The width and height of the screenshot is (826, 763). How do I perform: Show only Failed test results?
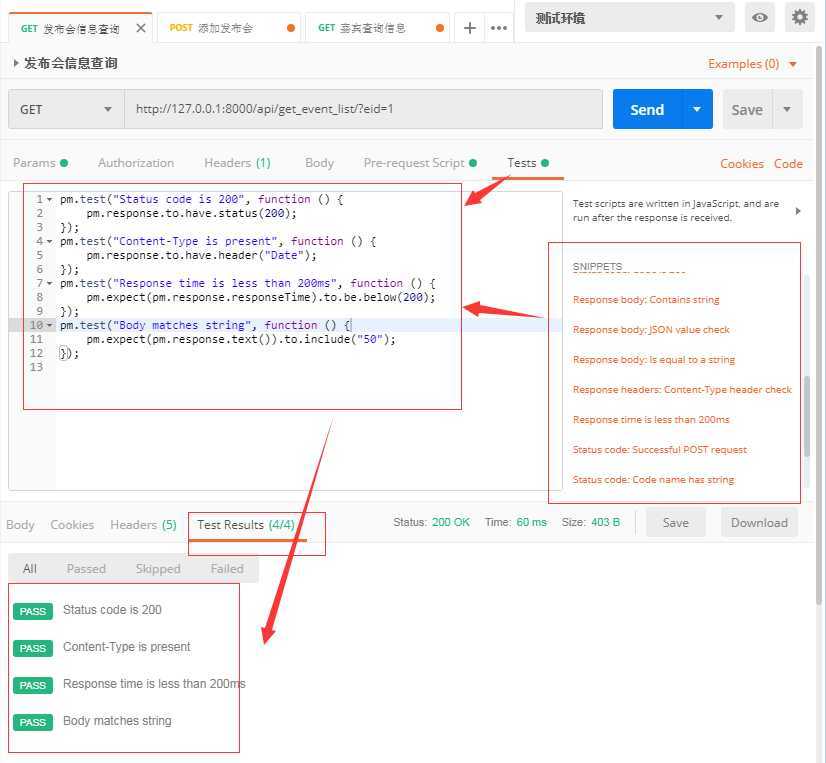227,568
